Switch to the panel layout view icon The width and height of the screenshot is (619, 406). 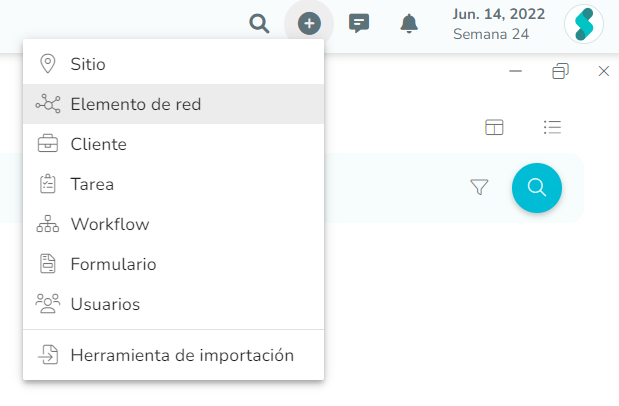coord(494,127)
